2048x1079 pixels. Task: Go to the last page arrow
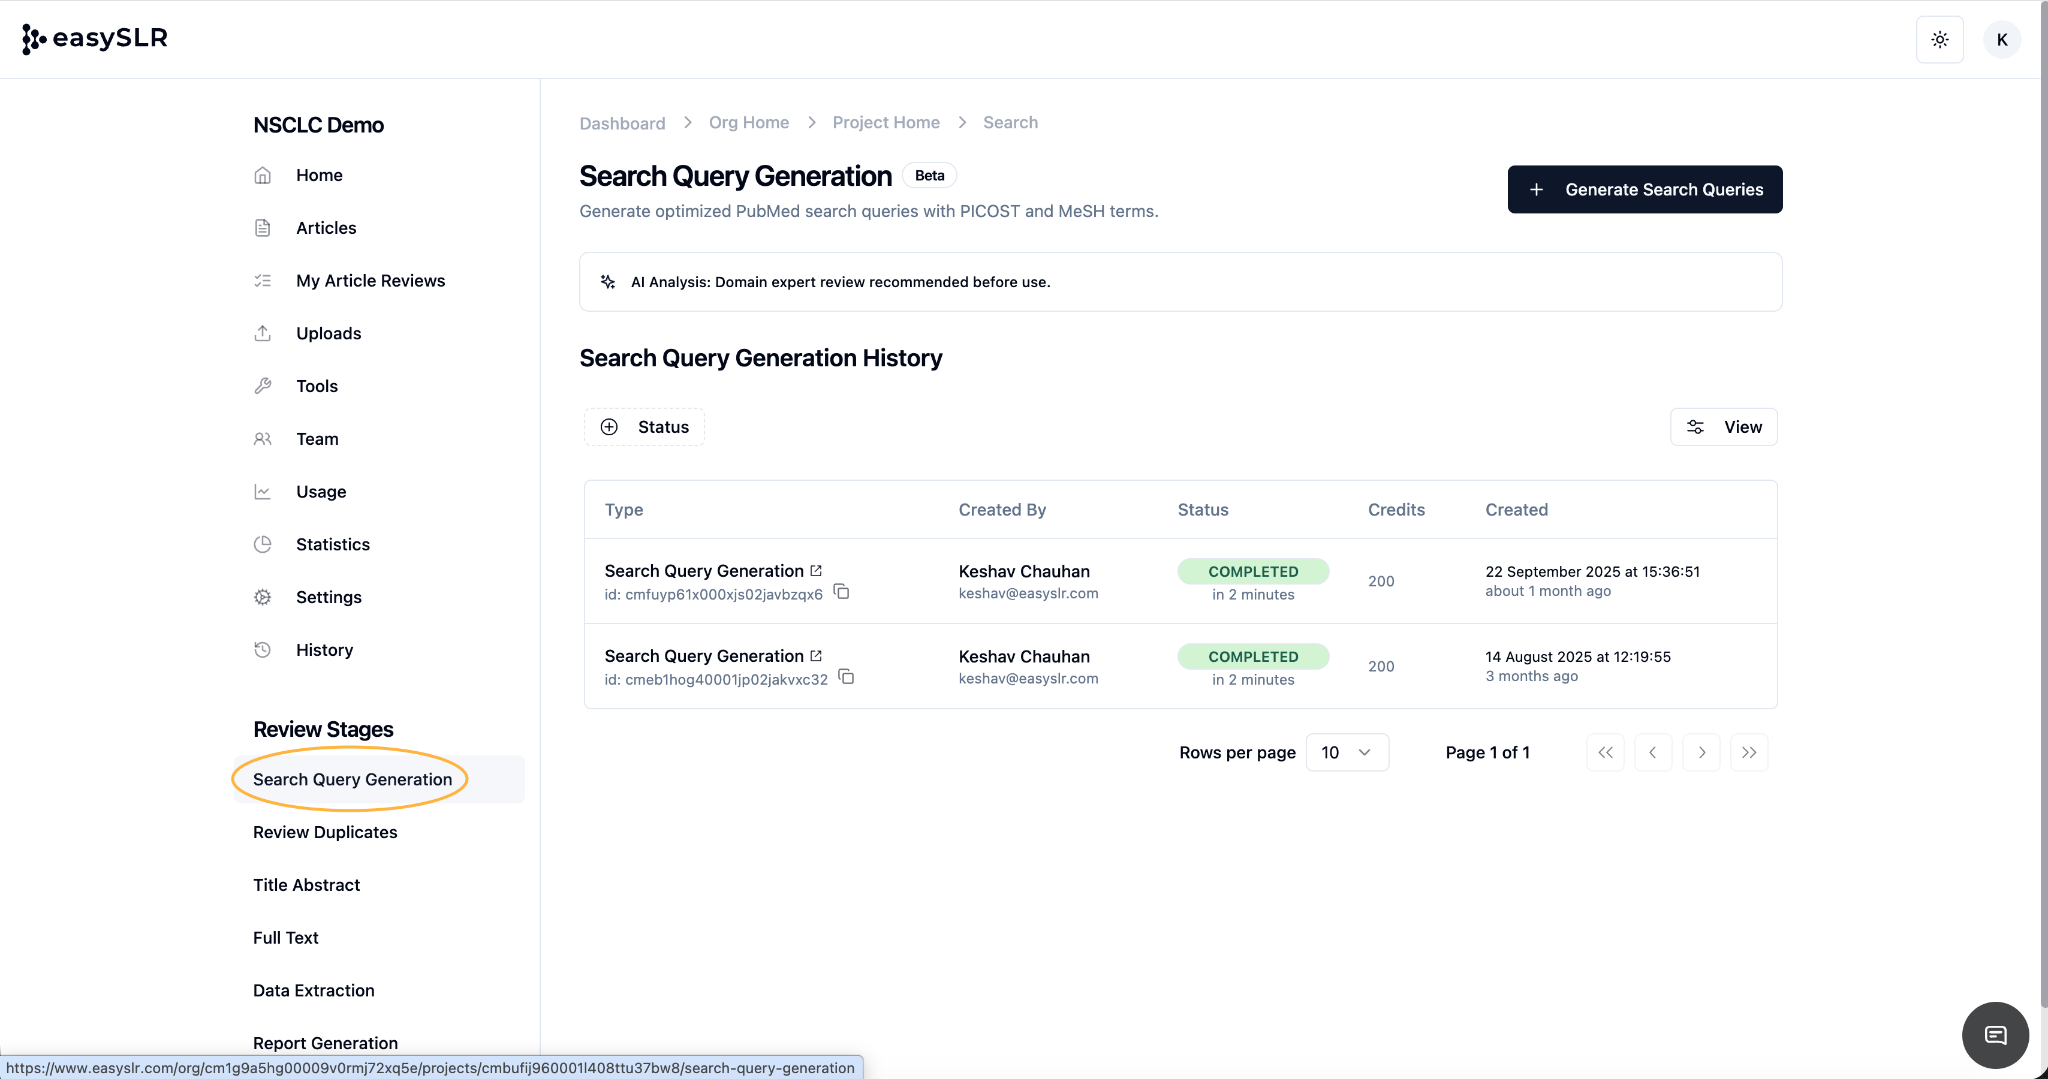coord(1749,752)
